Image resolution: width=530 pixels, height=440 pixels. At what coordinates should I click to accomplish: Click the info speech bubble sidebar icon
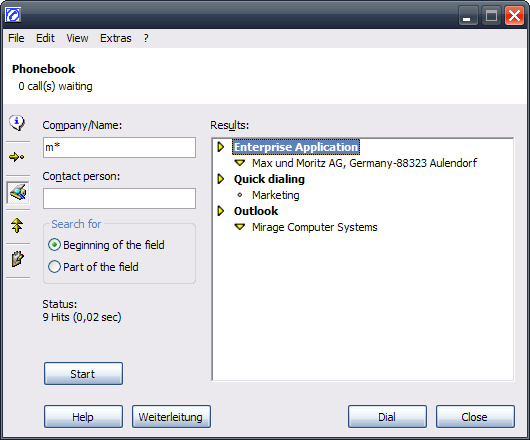click(17, 123)
